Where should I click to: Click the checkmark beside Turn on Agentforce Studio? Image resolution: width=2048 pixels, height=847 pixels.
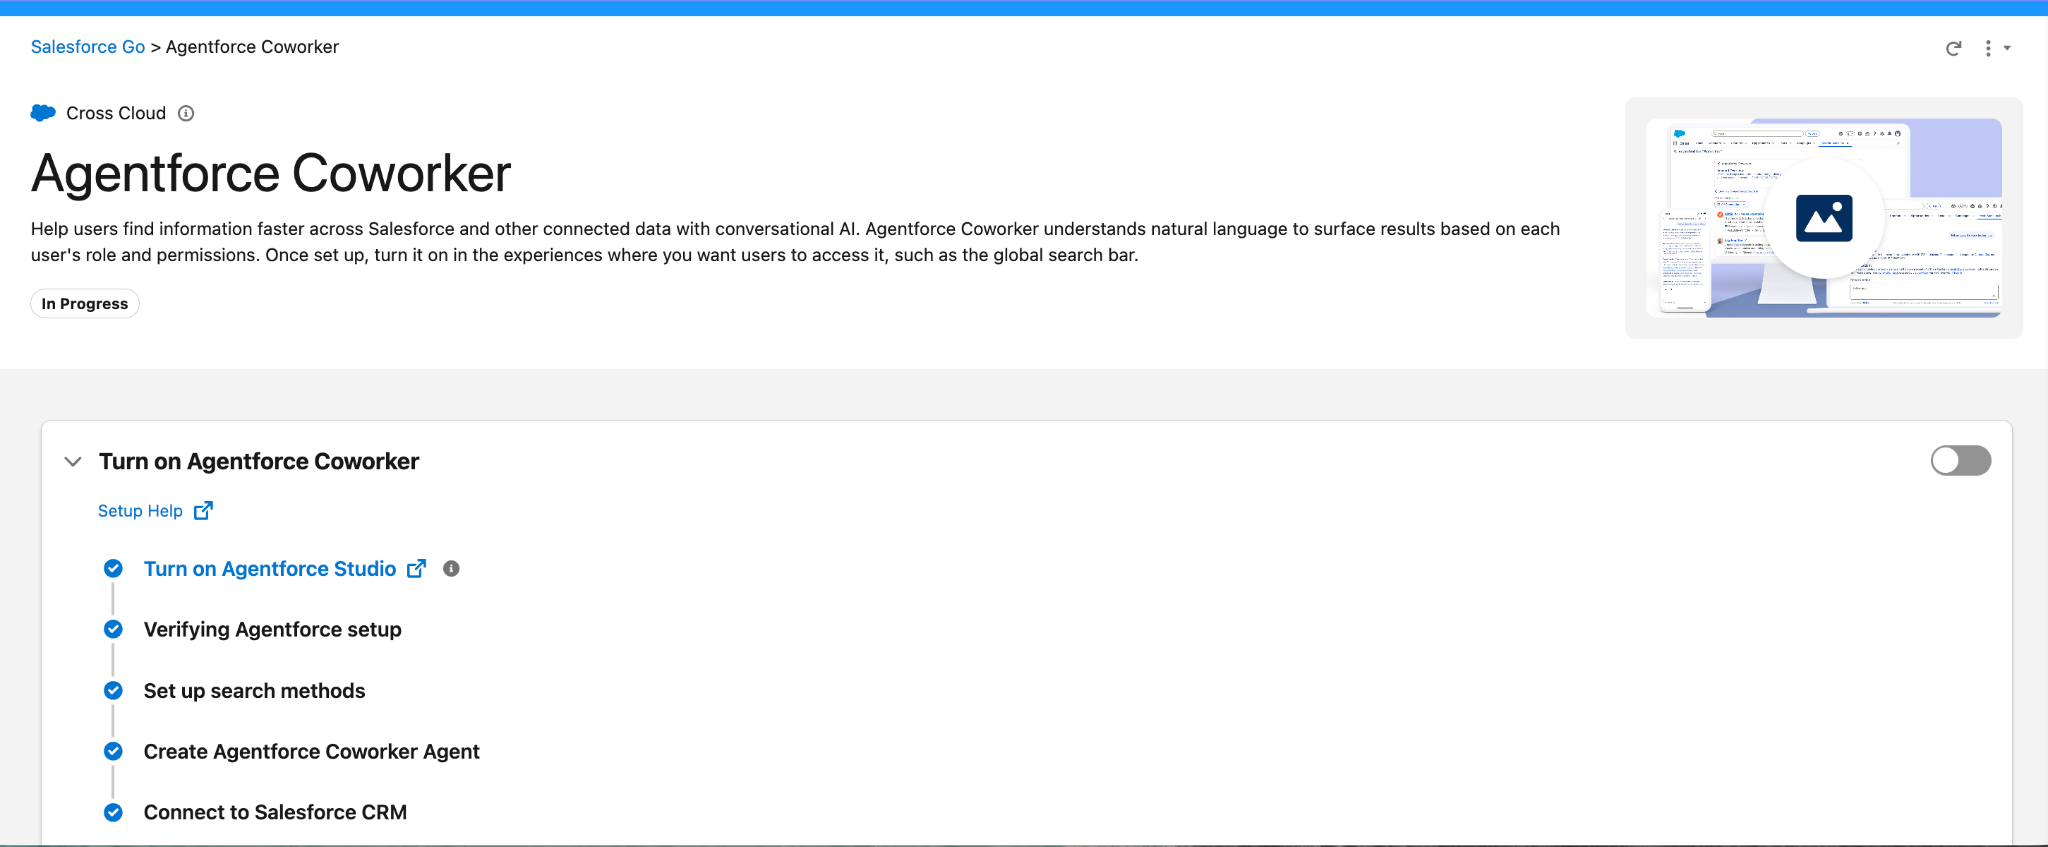(114, 569)
